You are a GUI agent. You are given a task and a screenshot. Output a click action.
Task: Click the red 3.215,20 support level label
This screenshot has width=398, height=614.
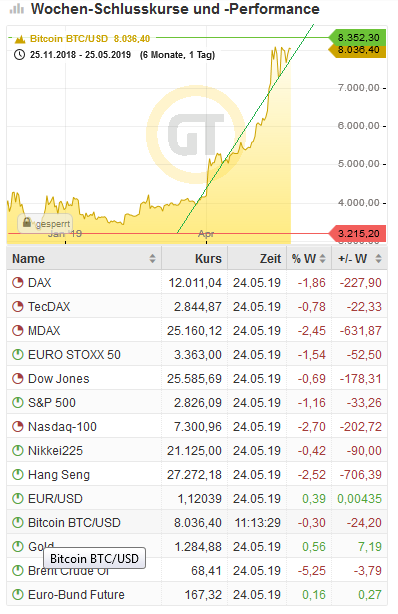click(x=357, y=234)
